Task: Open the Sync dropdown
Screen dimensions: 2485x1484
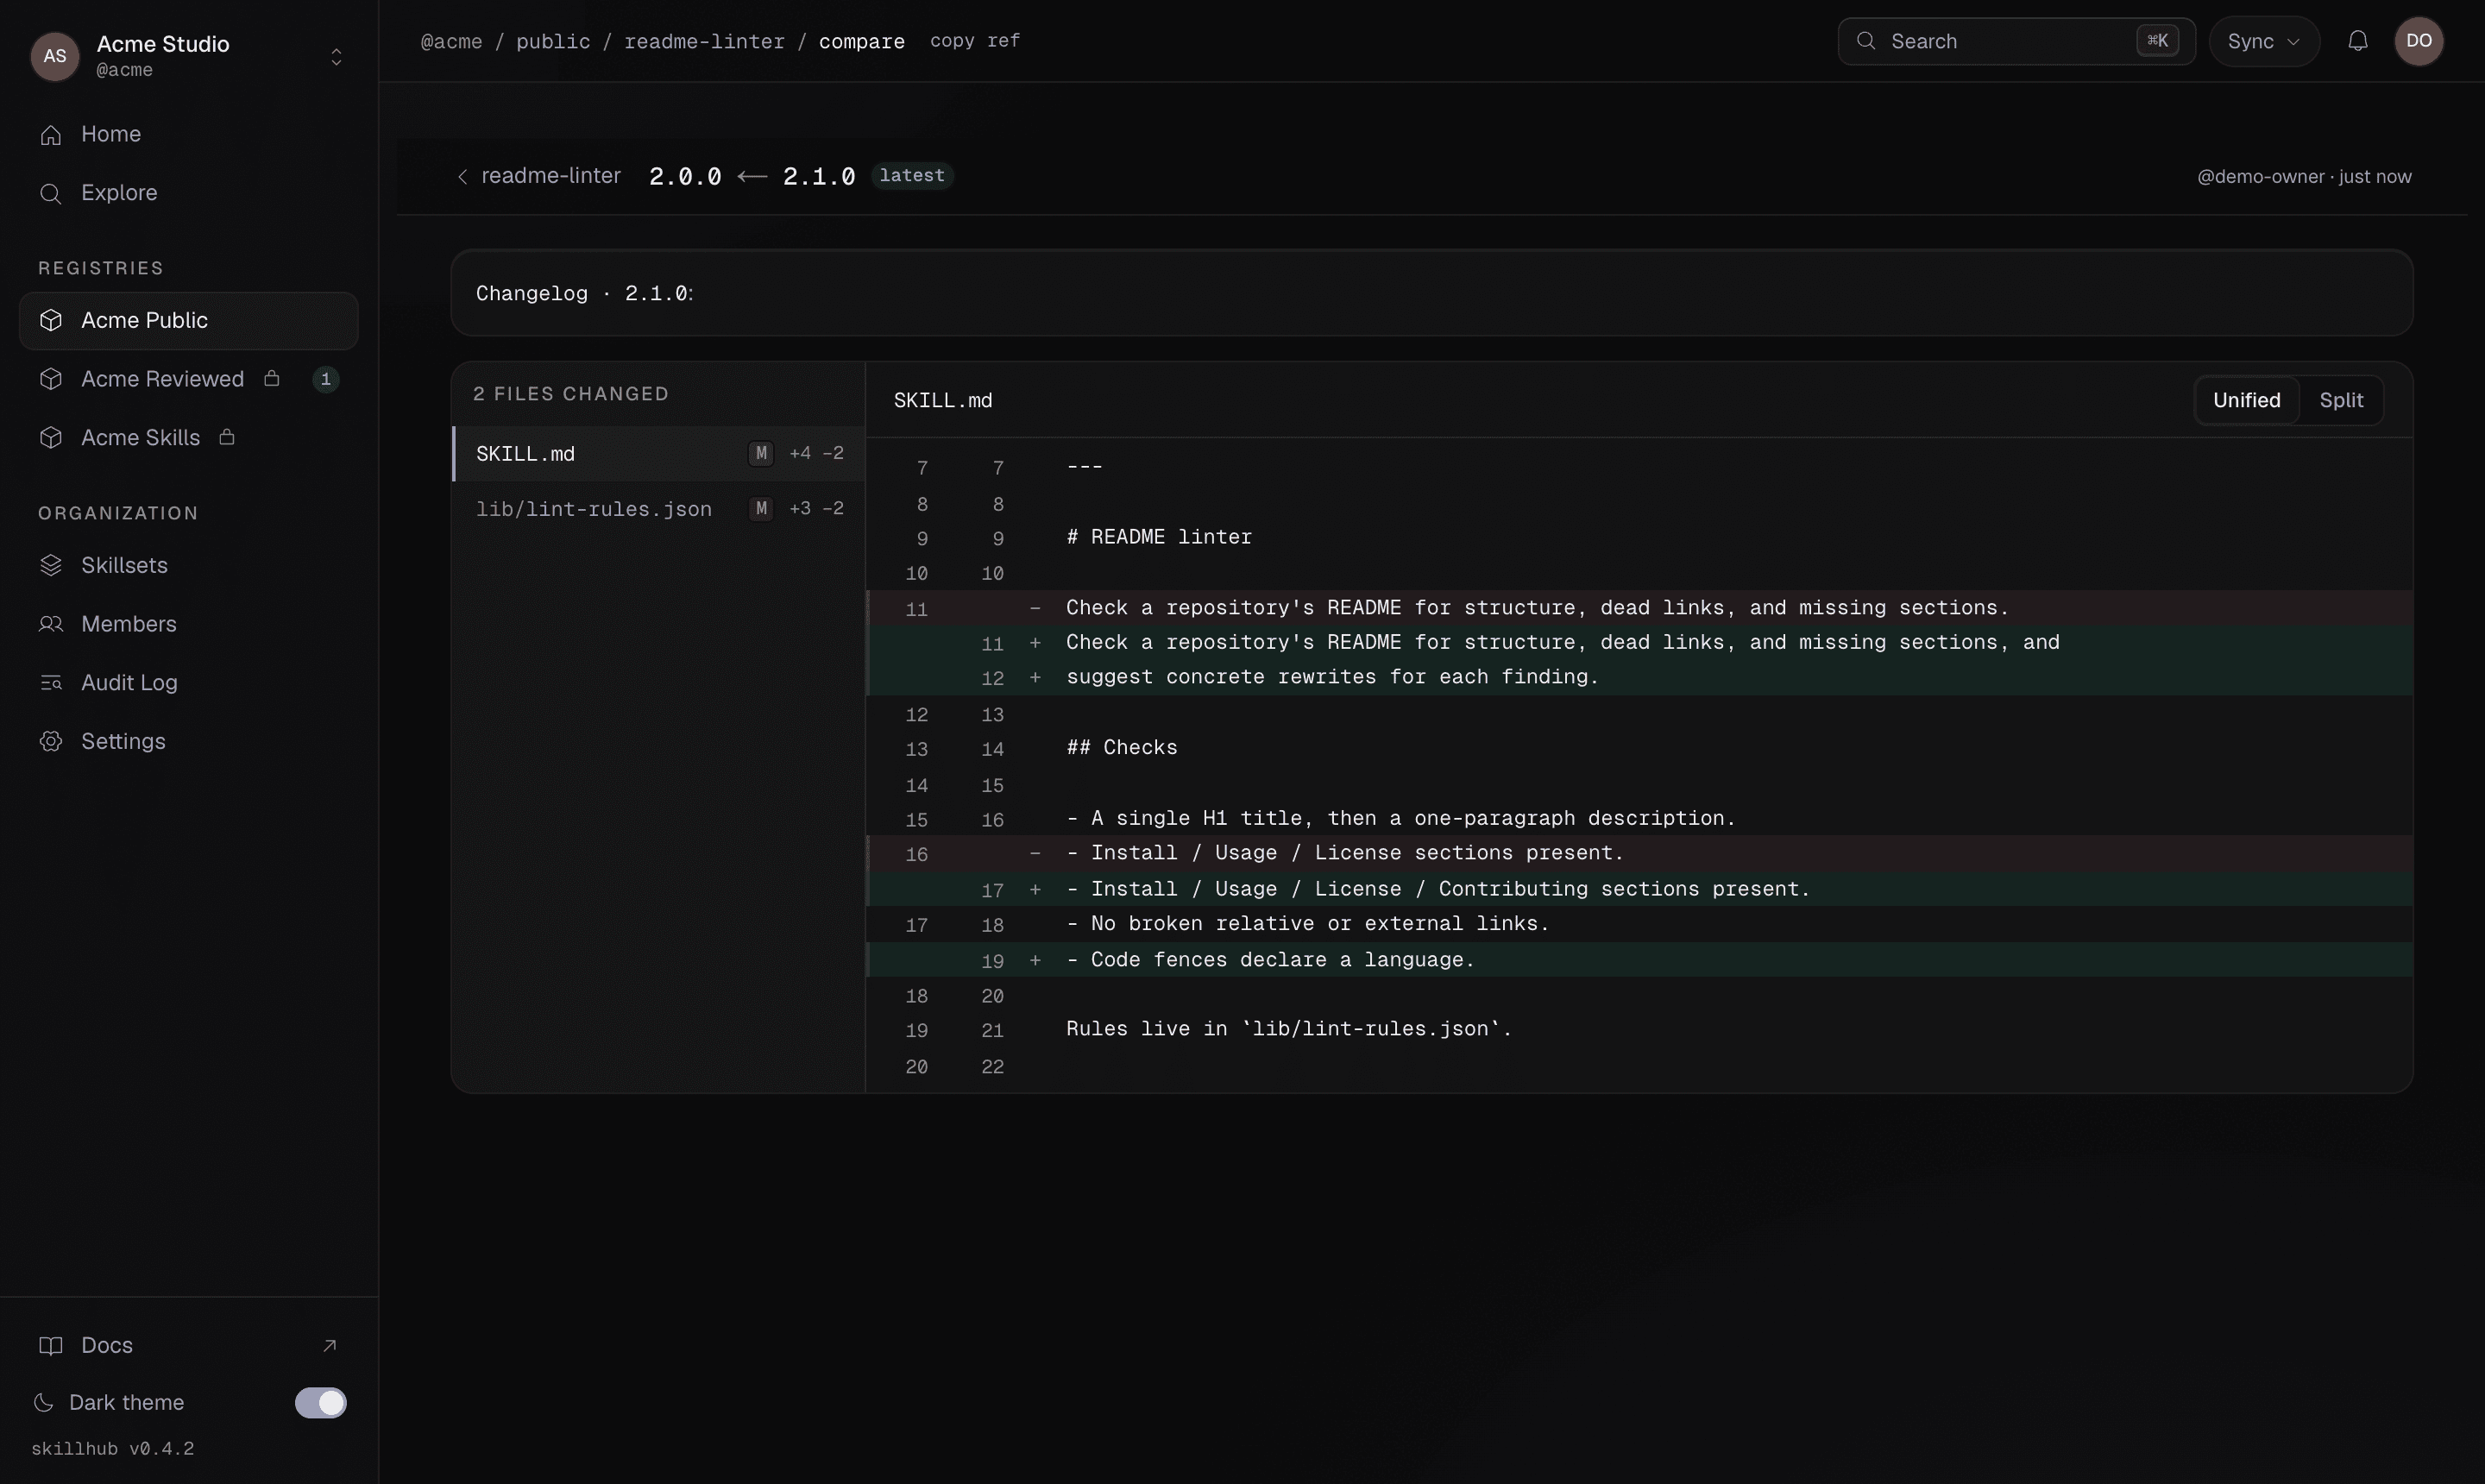Action: (2263, 41)
